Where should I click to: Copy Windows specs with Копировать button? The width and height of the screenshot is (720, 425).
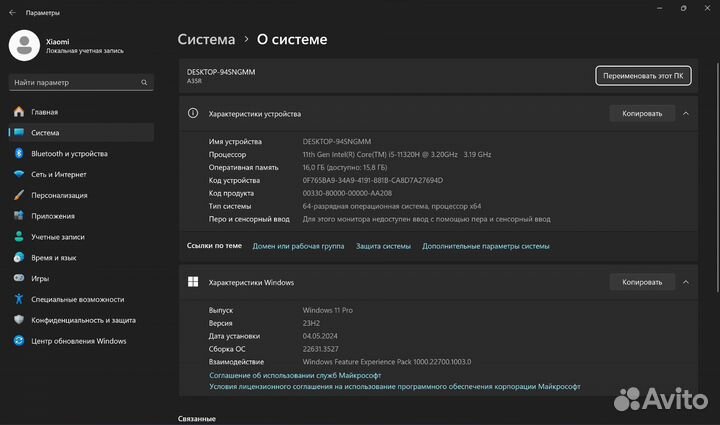[642, 282]
